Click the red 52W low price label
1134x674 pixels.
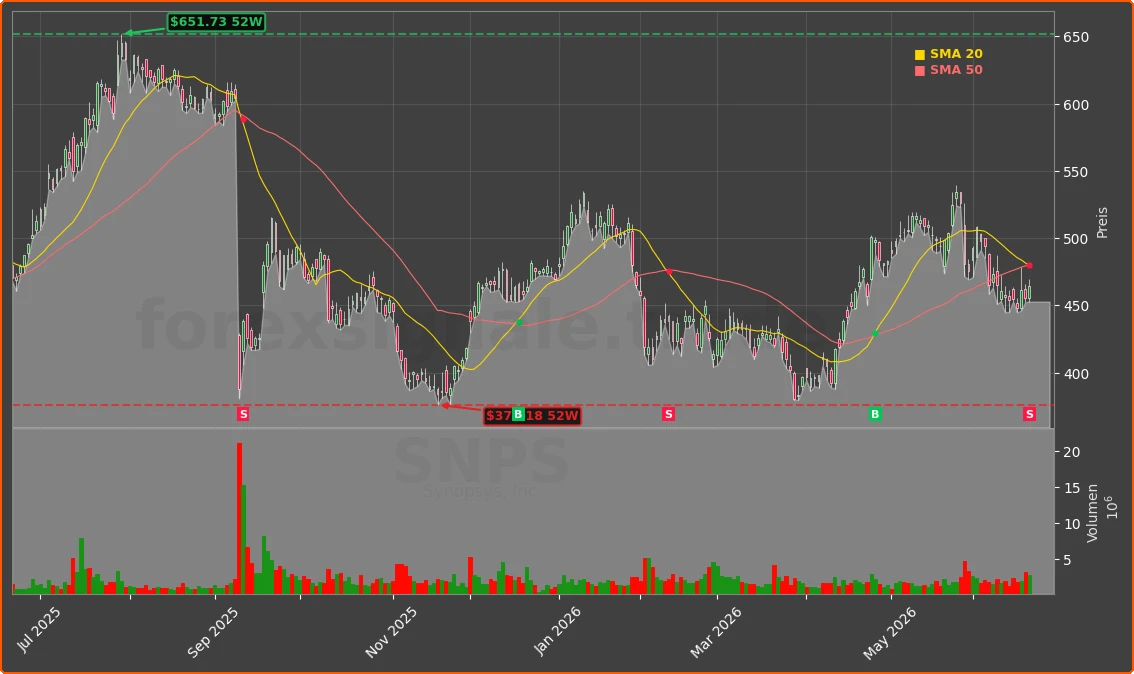[532, 416]
